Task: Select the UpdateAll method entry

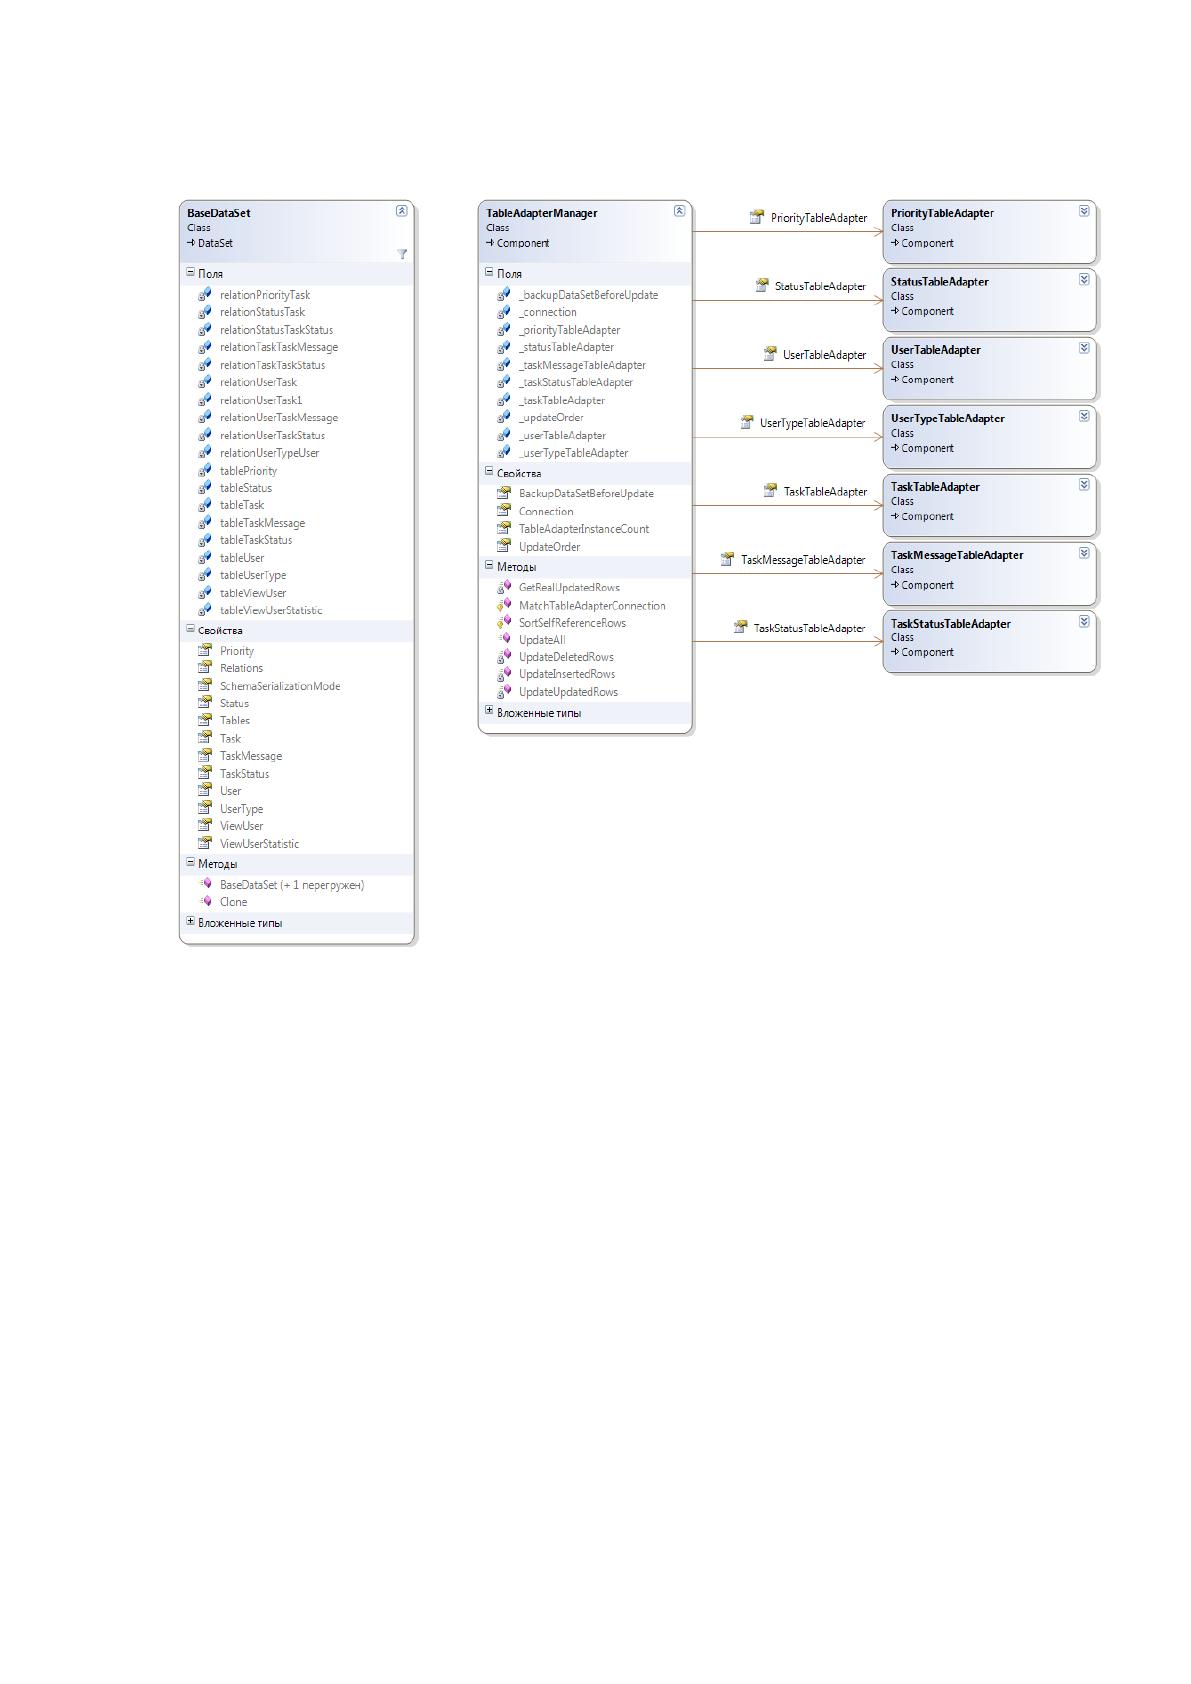Action: point(542,640)
